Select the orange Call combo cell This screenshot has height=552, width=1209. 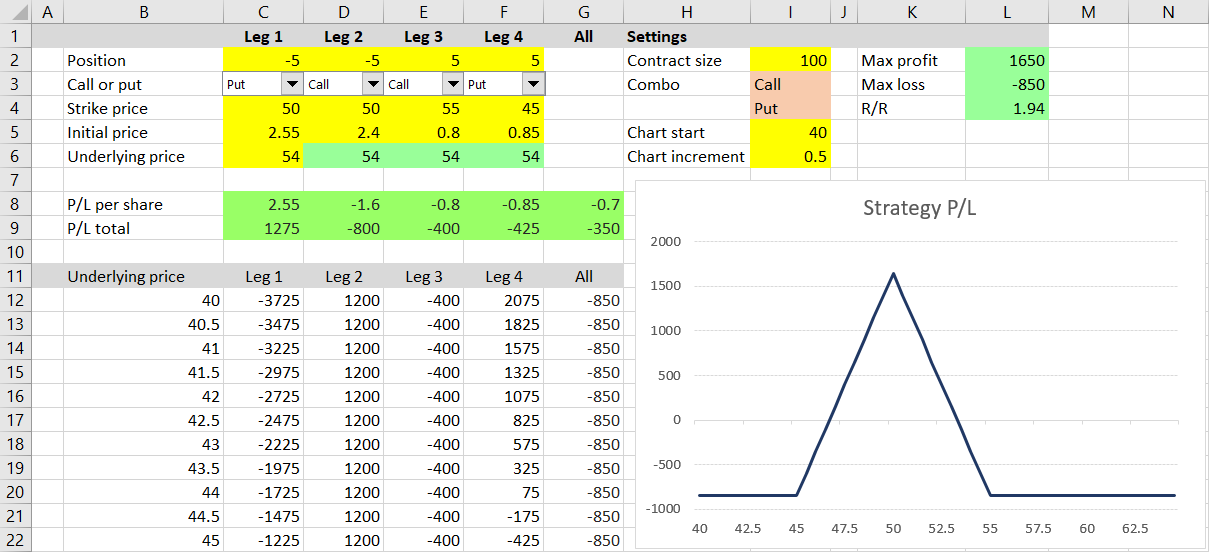click(x=790, y=85)
